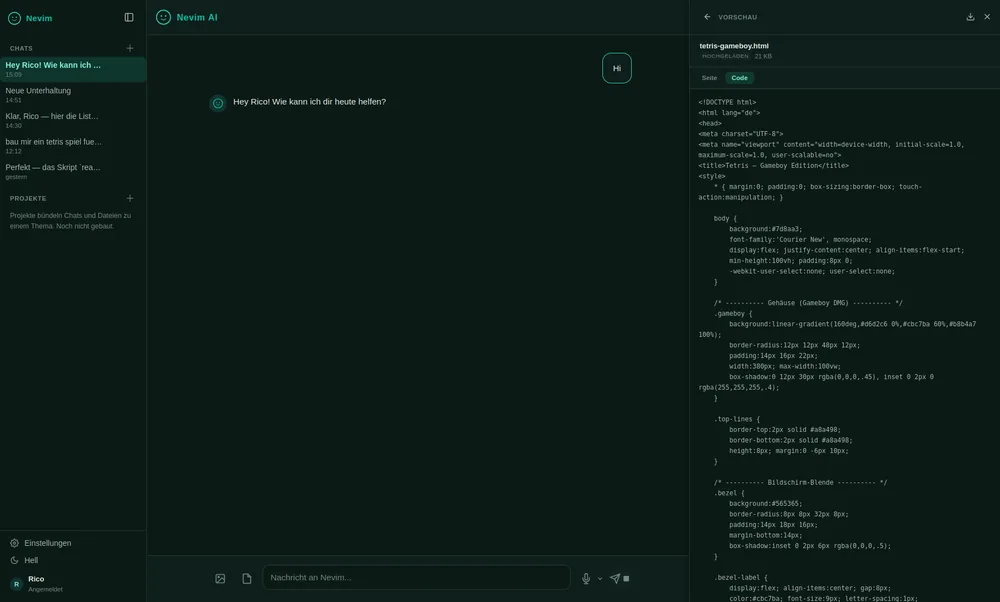Click the '.gameboy {' selector line

click(733, 314)
